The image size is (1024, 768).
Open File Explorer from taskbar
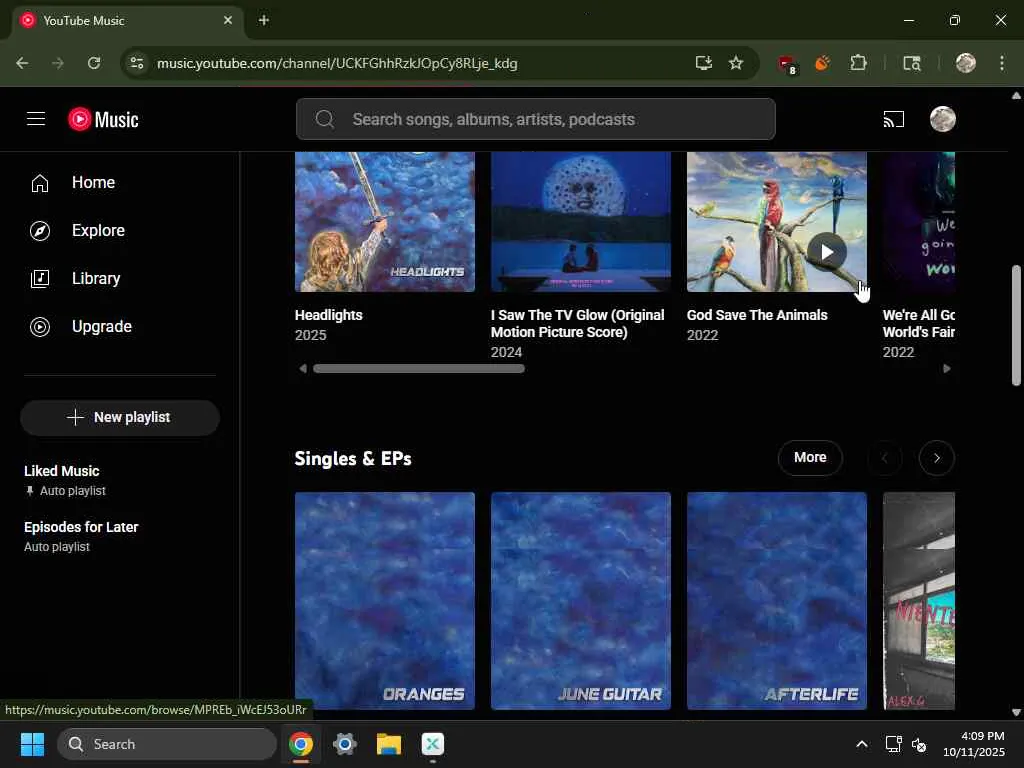pos(389,744)
